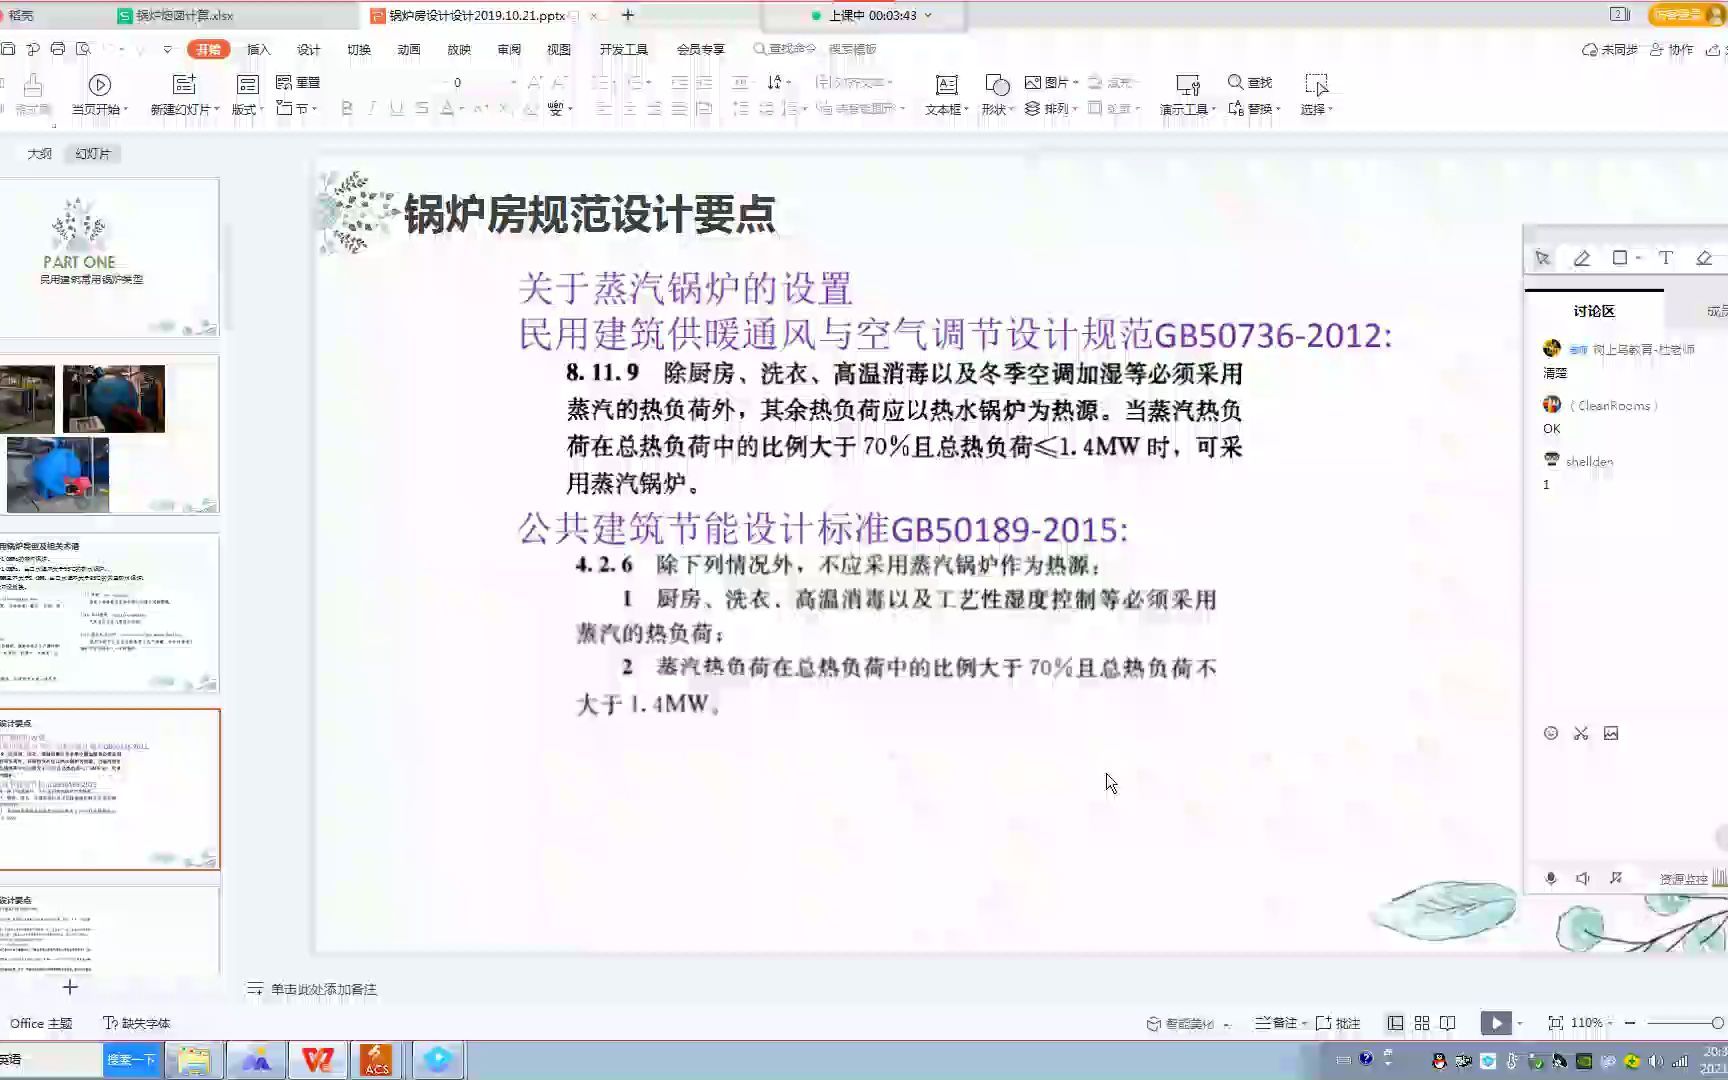Click the select (选择) tool icon

[x=1317, y=85]
